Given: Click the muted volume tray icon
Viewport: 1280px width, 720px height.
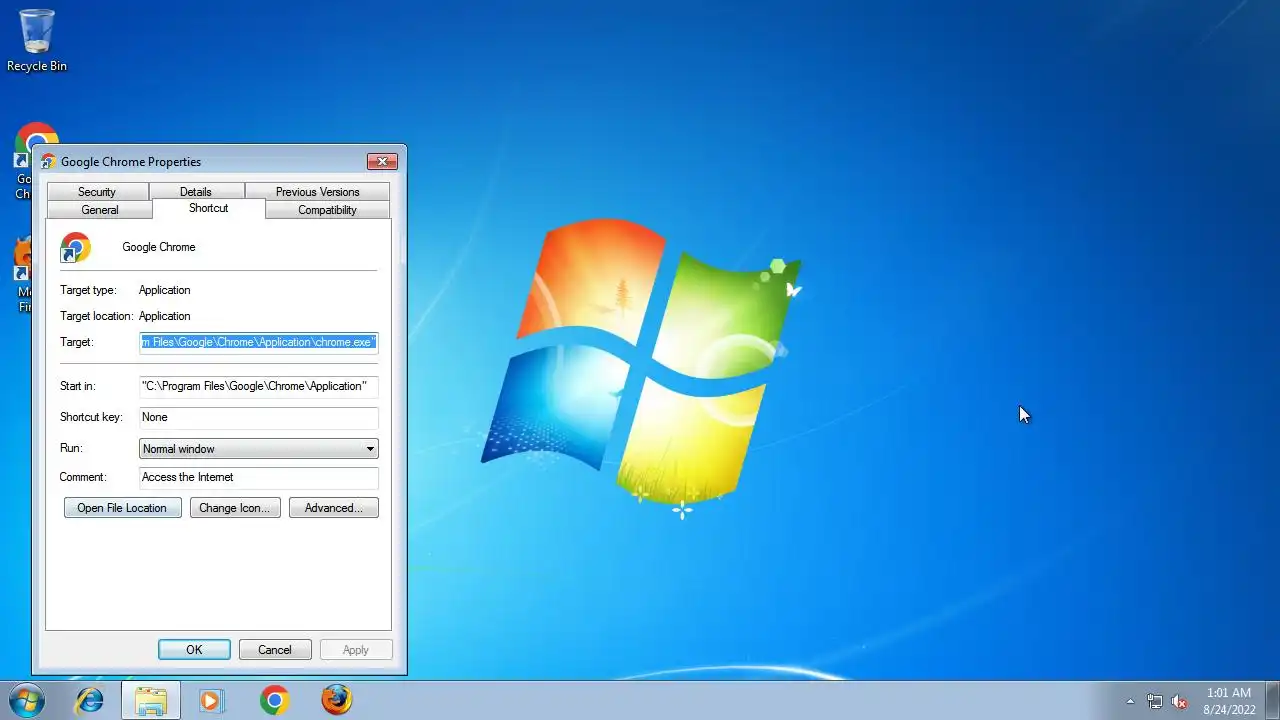Looking at the screenshot, I should tap(1179, 701).
